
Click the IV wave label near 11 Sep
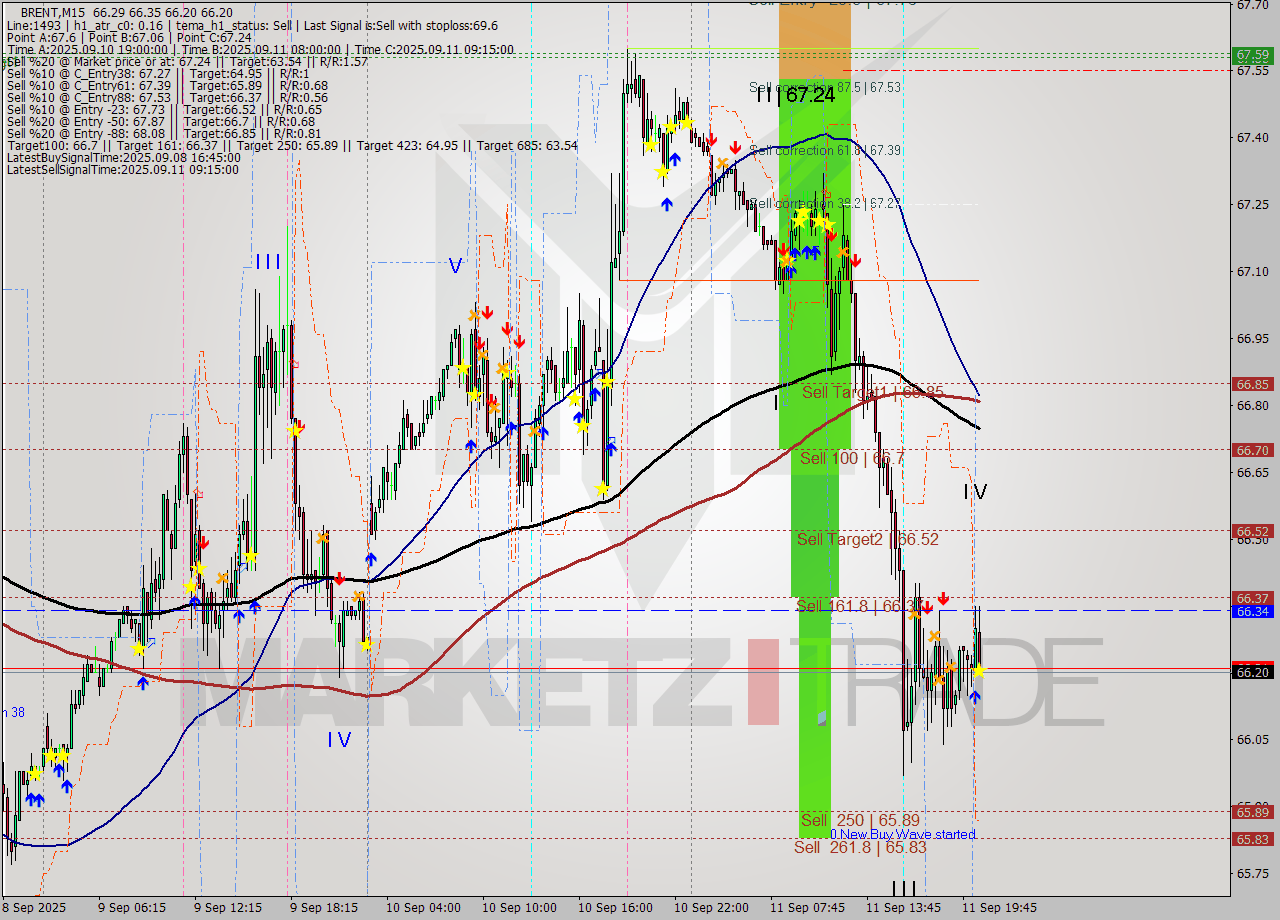coord(975,492)
